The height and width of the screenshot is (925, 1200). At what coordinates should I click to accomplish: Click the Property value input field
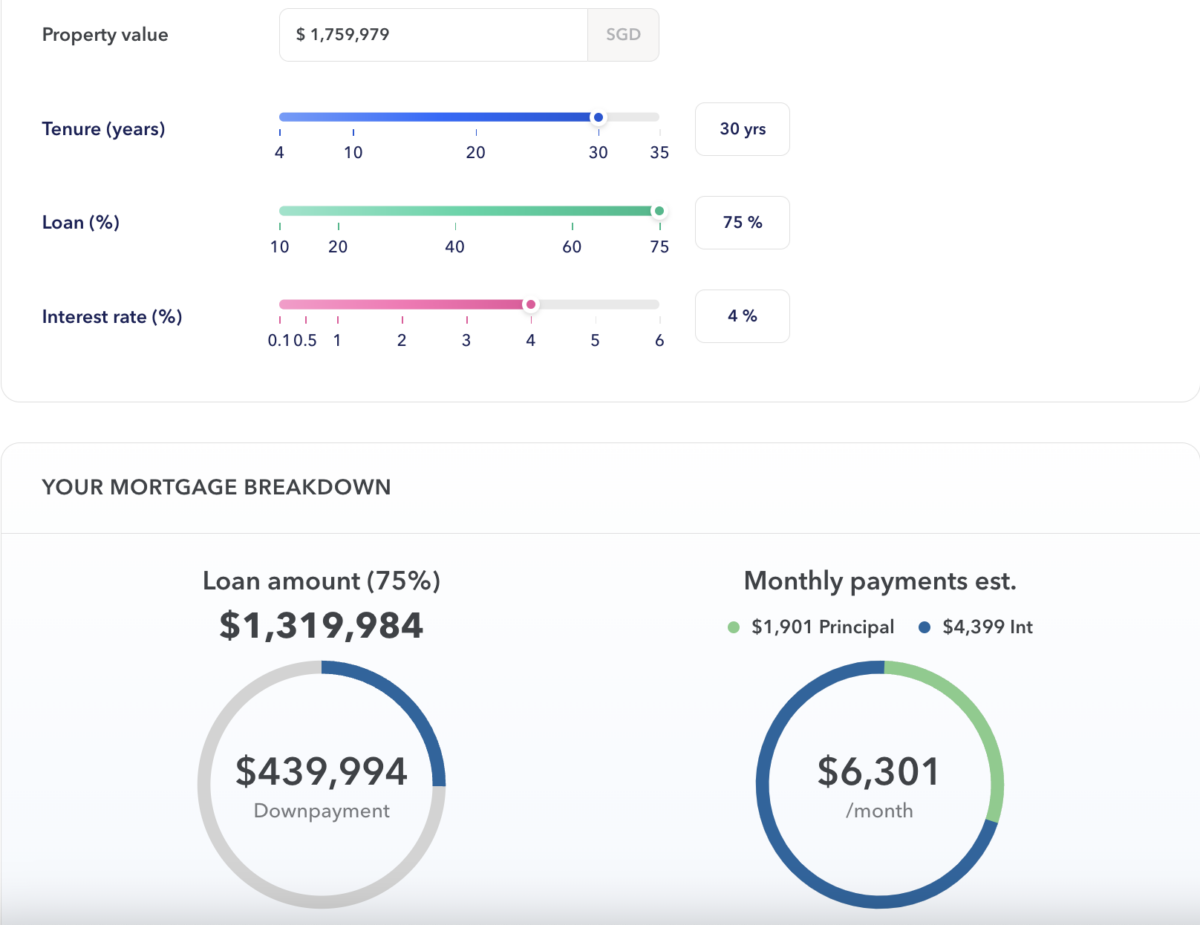click(x=432, y=35)
